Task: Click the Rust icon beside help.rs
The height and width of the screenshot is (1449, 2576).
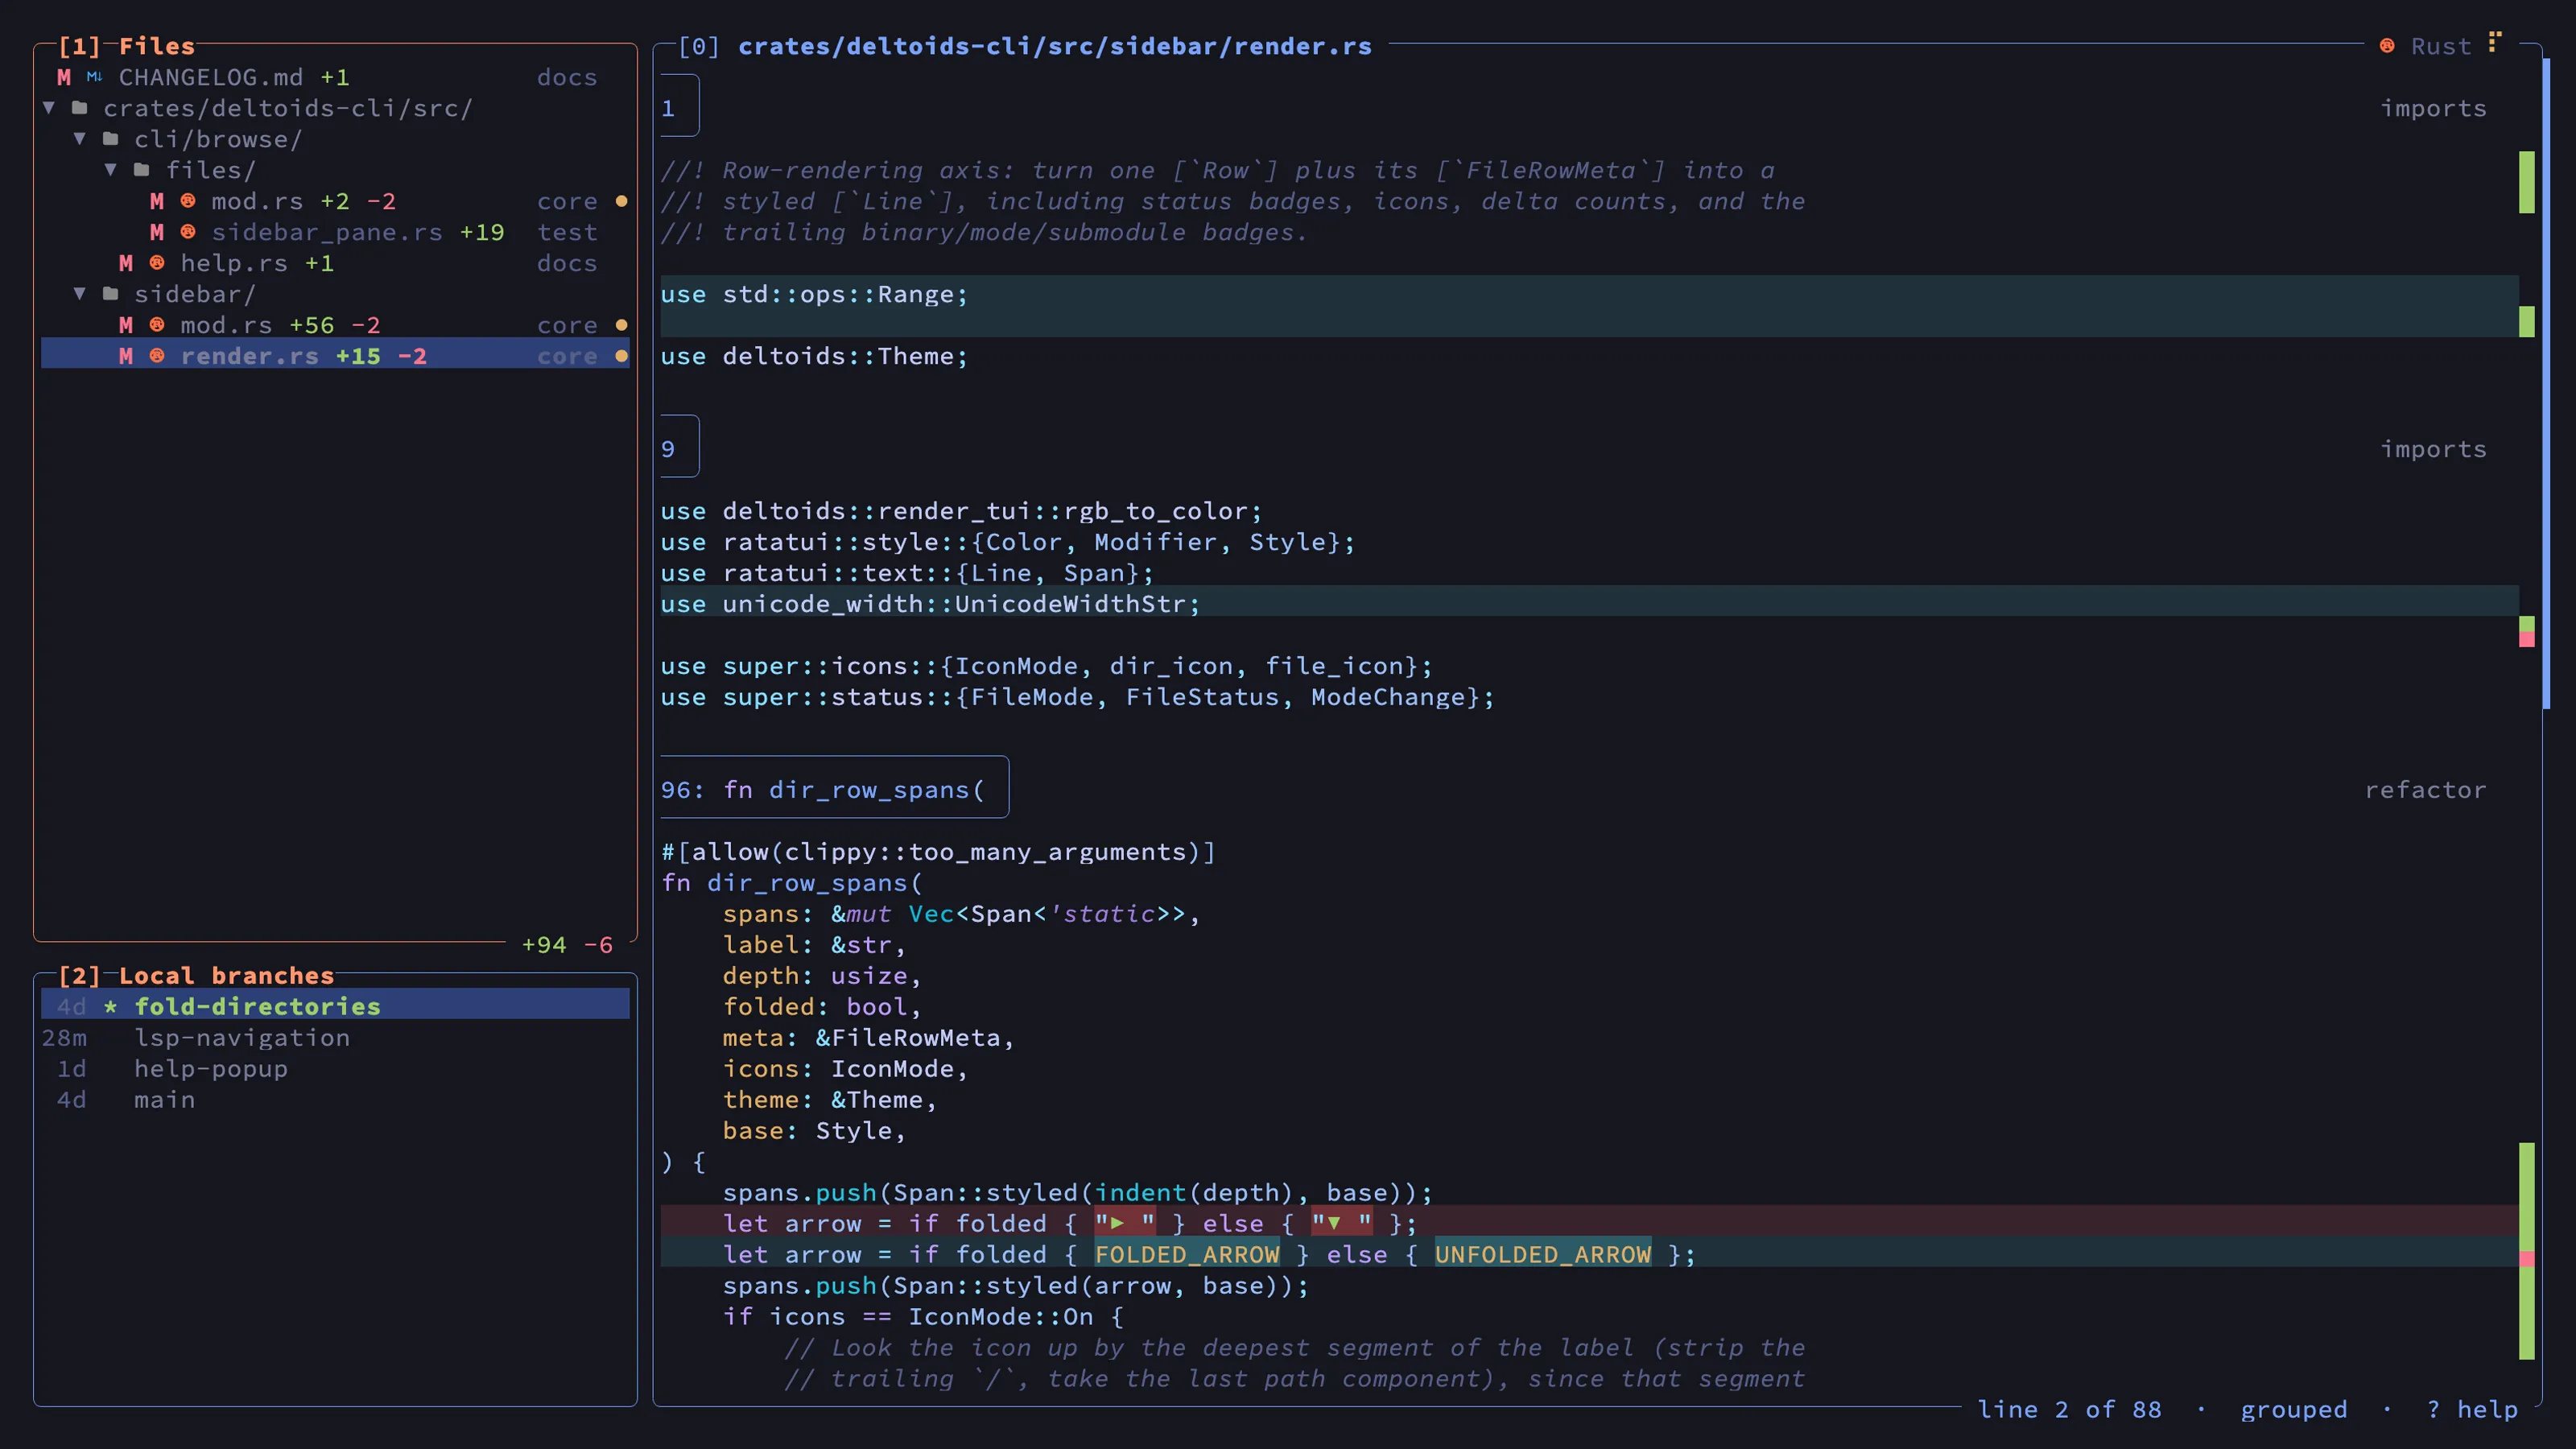Action: tap(157, 263)
